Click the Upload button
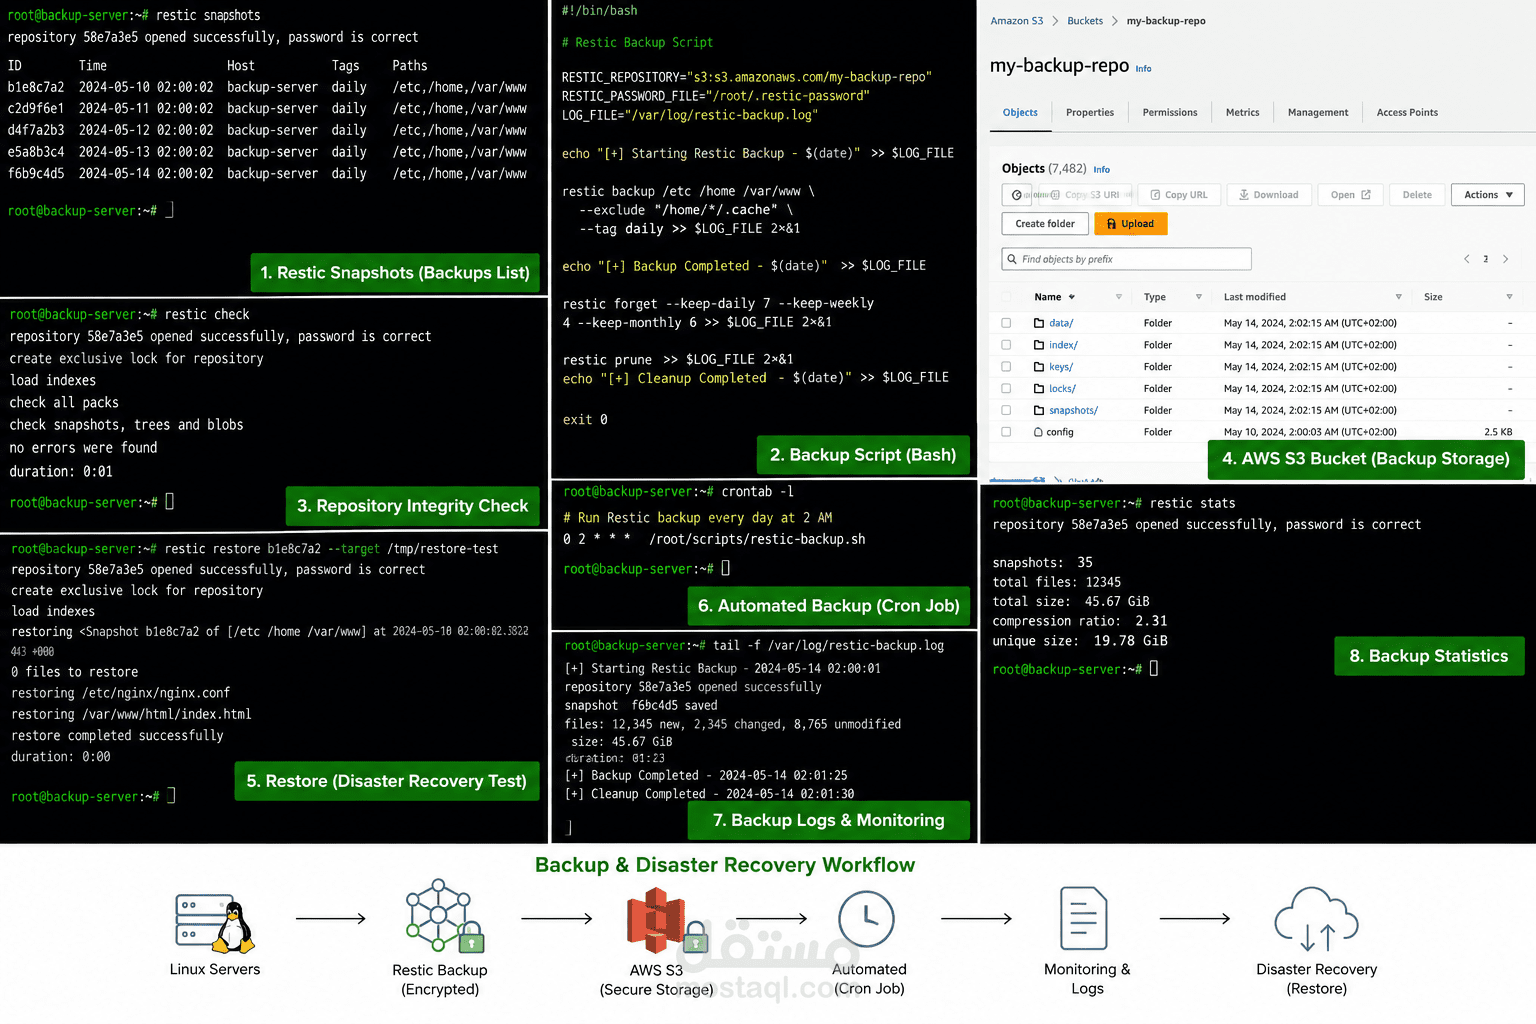 (x=1131, y=224)
